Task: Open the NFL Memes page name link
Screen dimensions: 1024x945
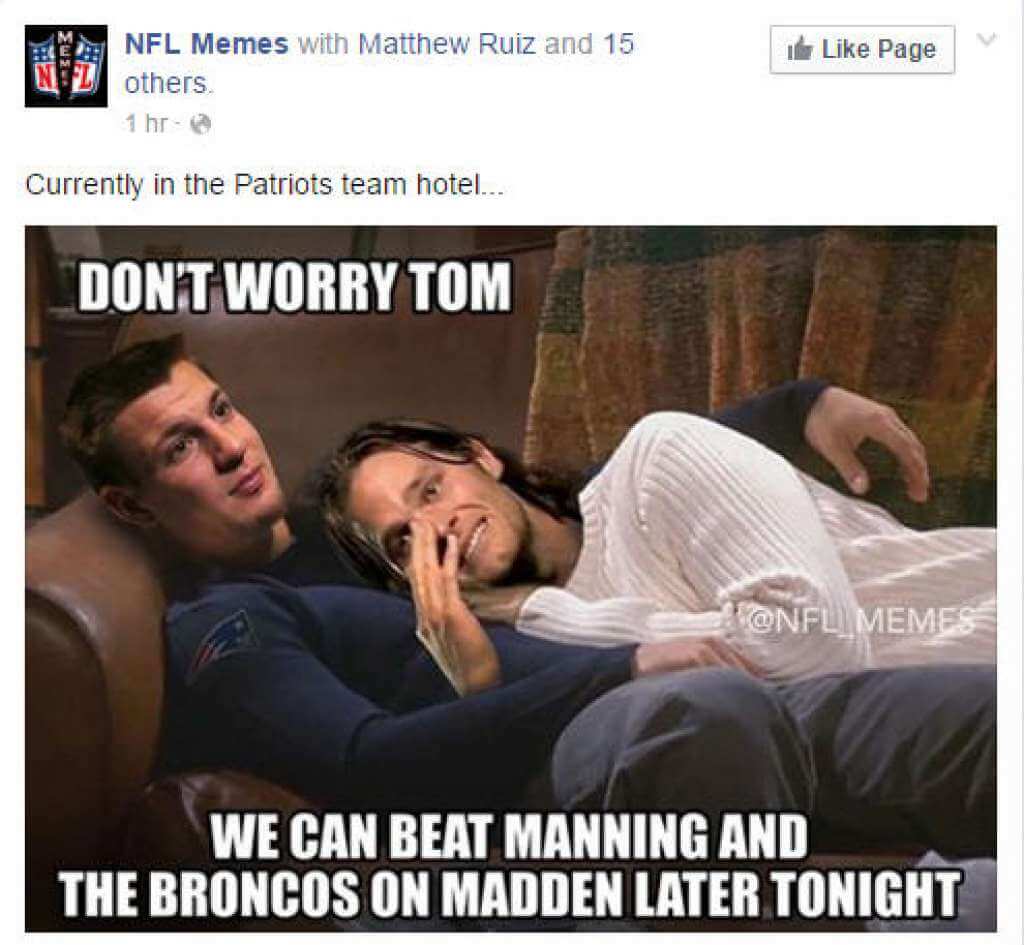Action: click(x=206, y=44)
